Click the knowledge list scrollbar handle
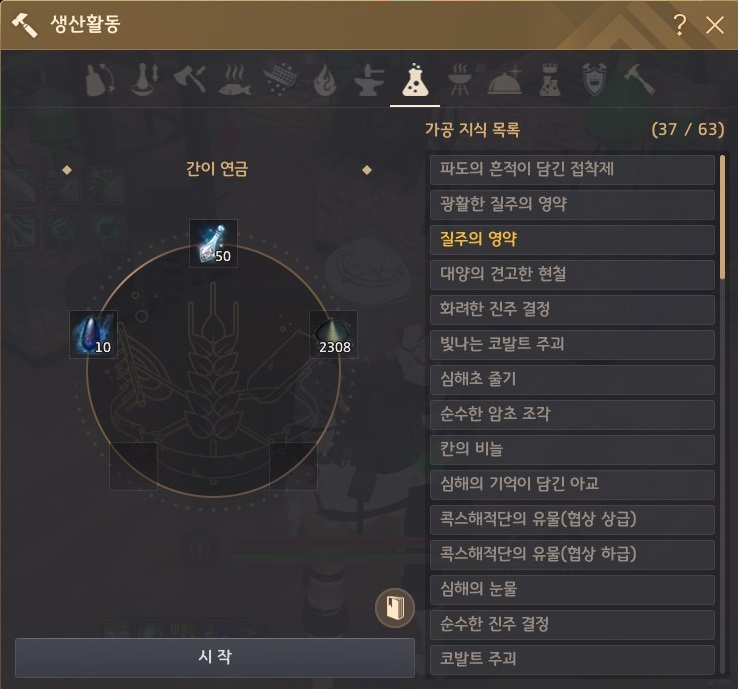This screenshot has height=689, width=738. coord(722,217)
